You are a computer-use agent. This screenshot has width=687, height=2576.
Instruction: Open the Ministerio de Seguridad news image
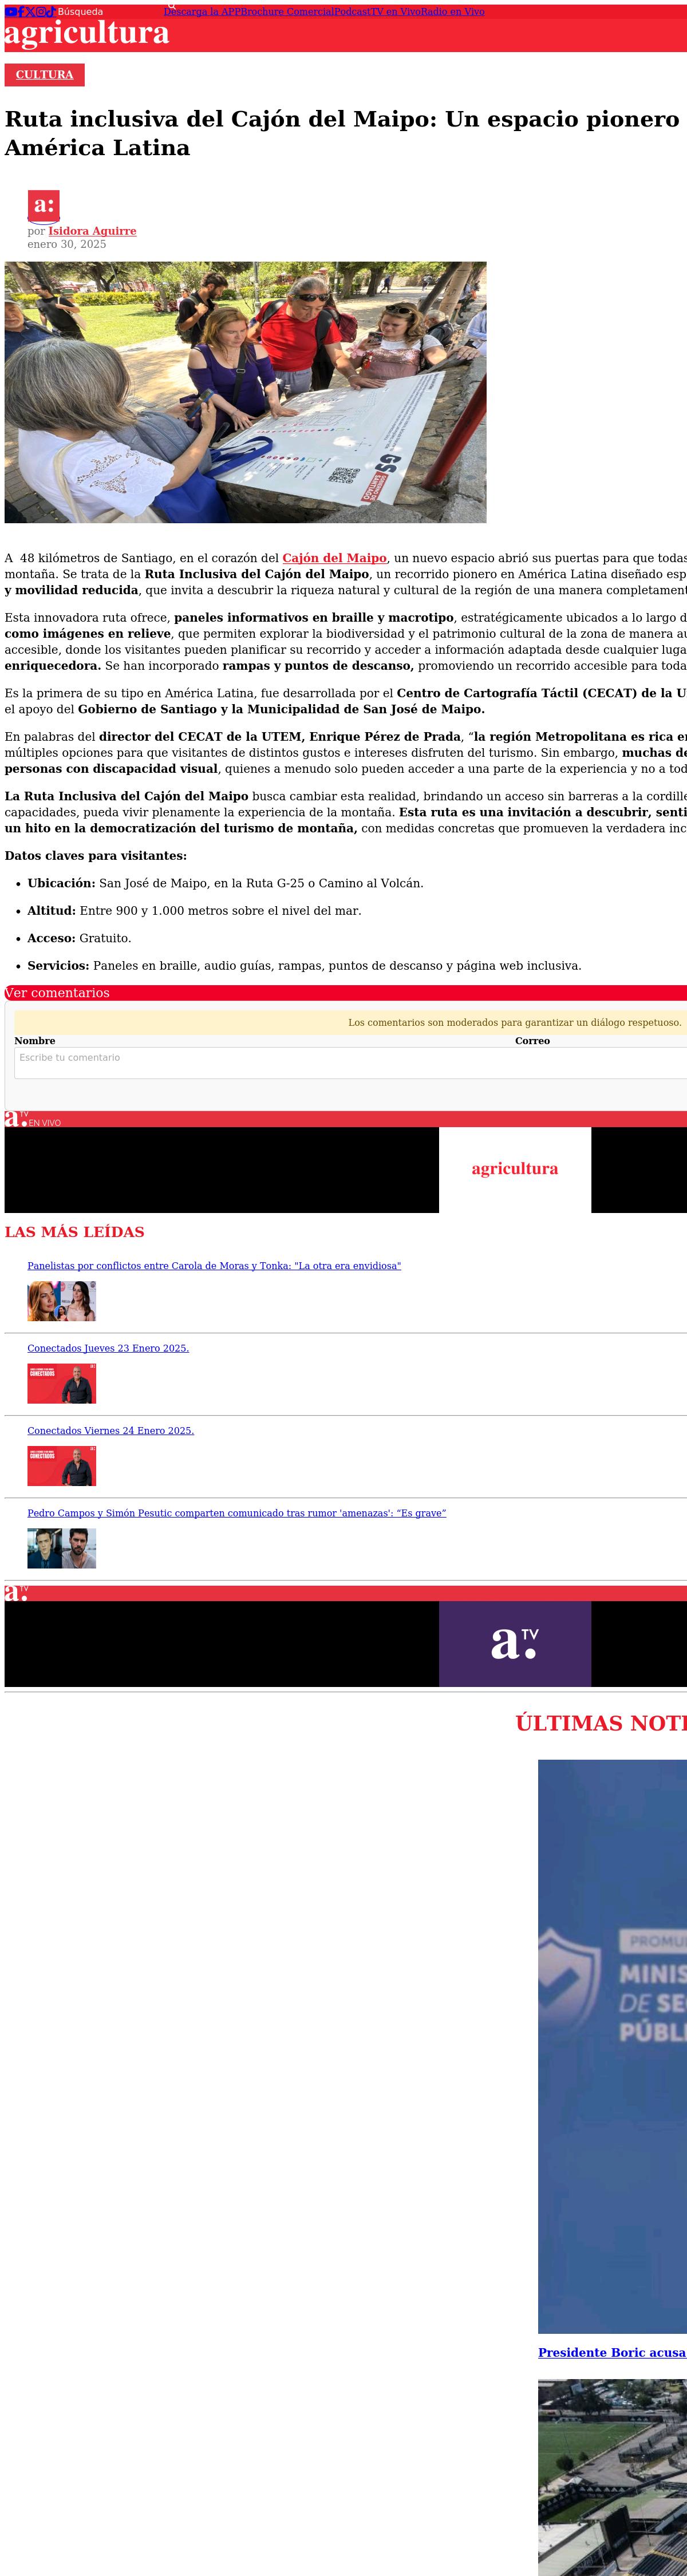click(612, 2047)
